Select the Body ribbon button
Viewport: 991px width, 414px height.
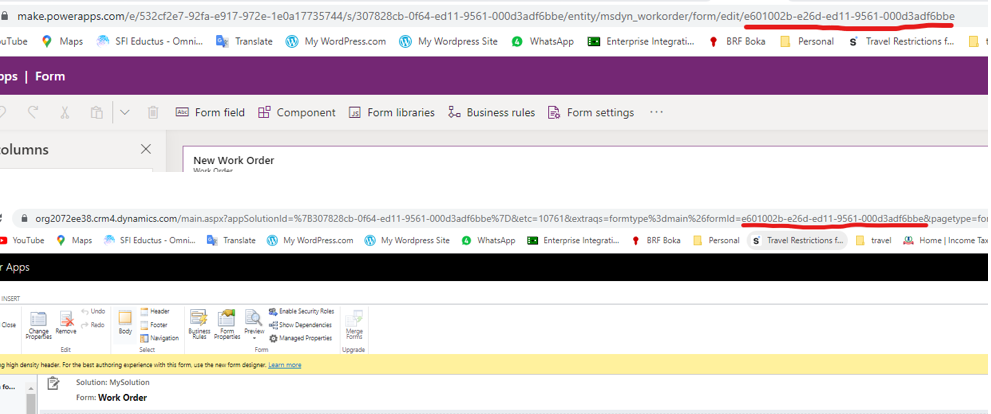click(x=125, y=322)
